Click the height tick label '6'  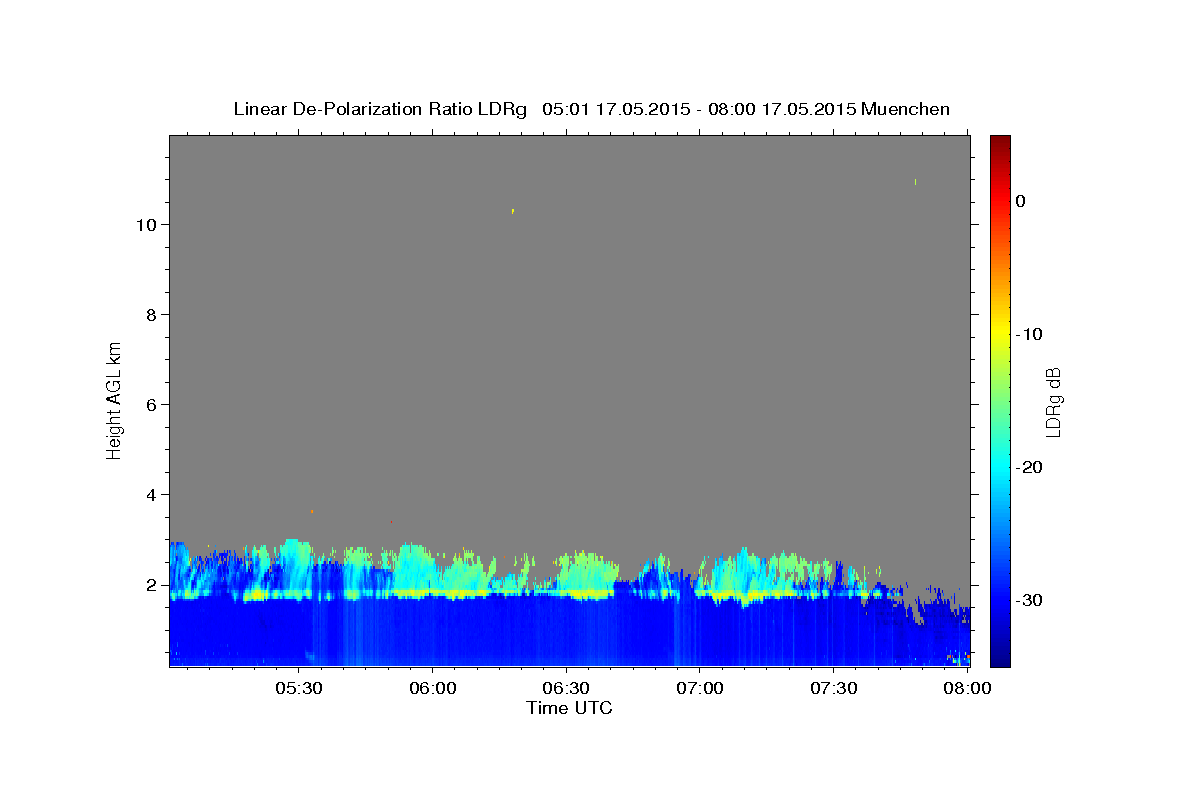(152, 405)
